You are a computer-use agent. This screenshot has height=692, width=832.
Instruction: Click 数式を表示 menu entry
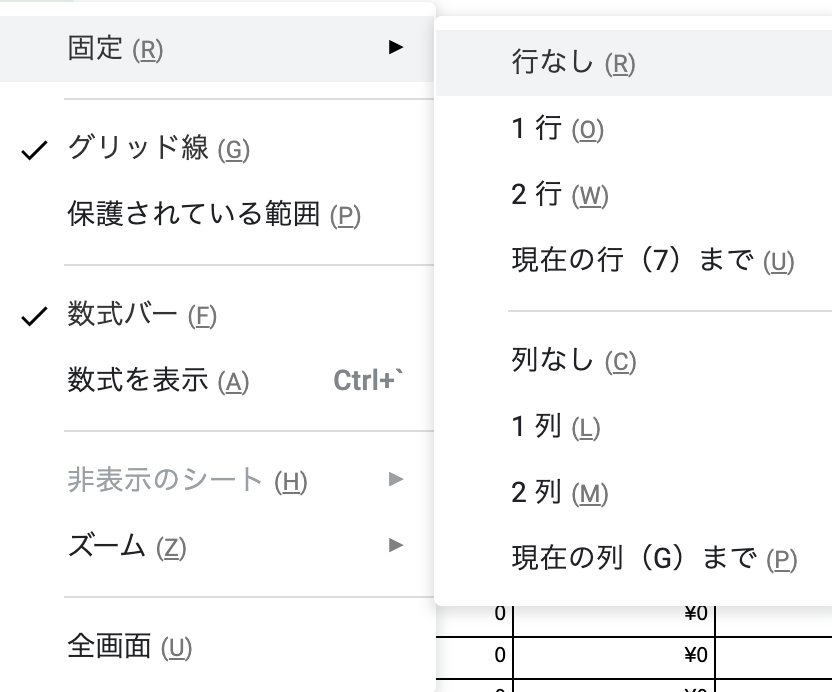click(157, 381)
